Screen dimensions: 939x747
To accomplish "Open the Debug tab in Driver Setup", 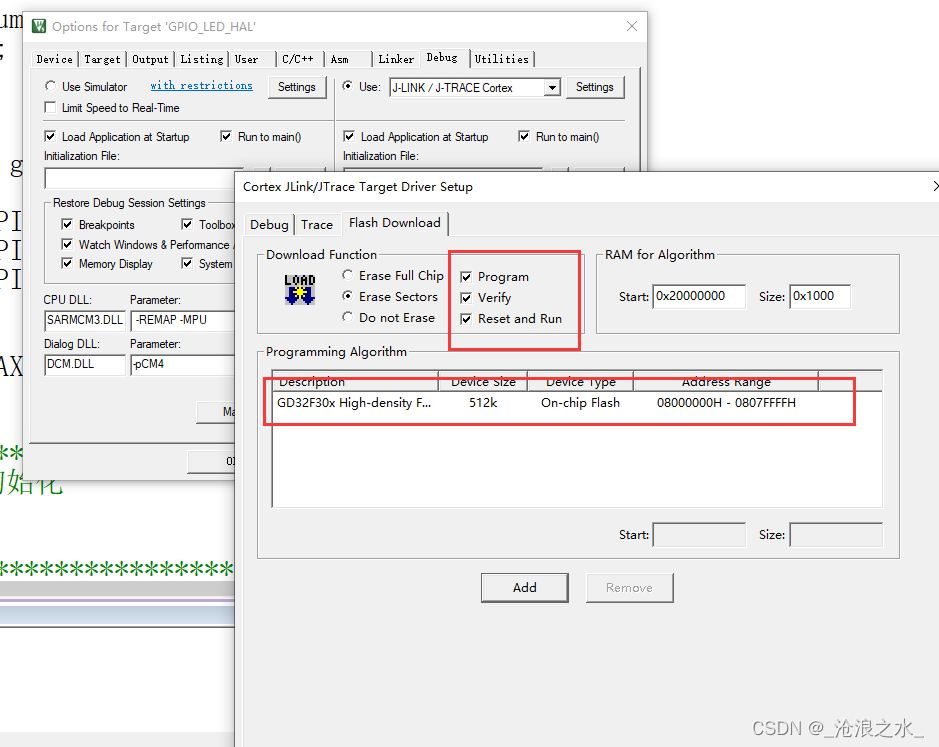I will click(269, 224).
